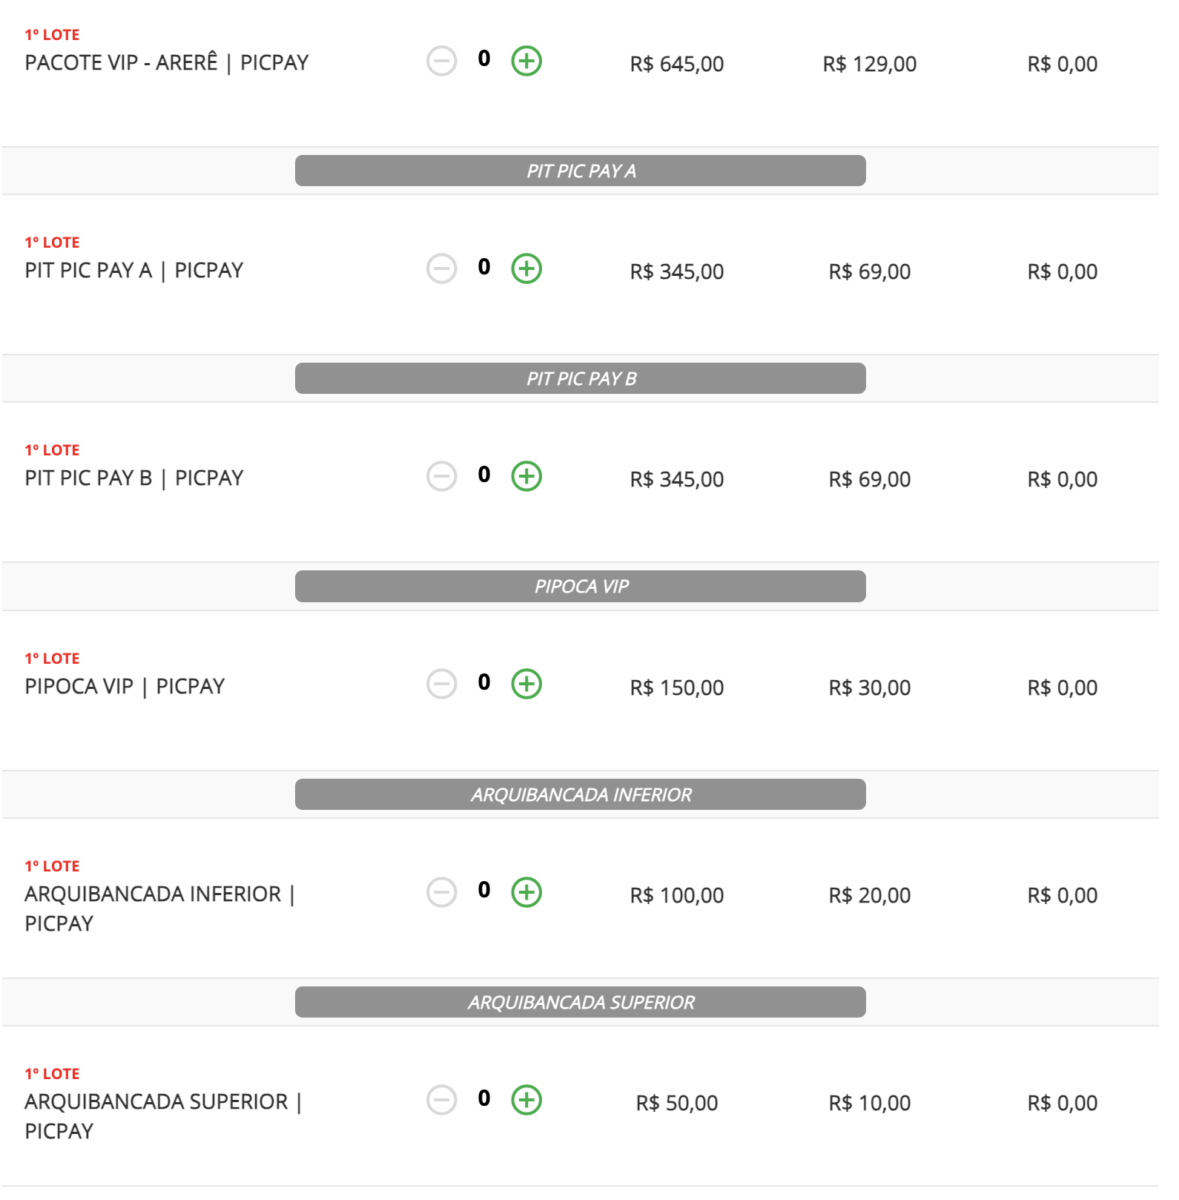Increase ARQUIBANCADA INFERIOR ticket count
This screenshot has height=1200, width=1179.
click(526, 892)
